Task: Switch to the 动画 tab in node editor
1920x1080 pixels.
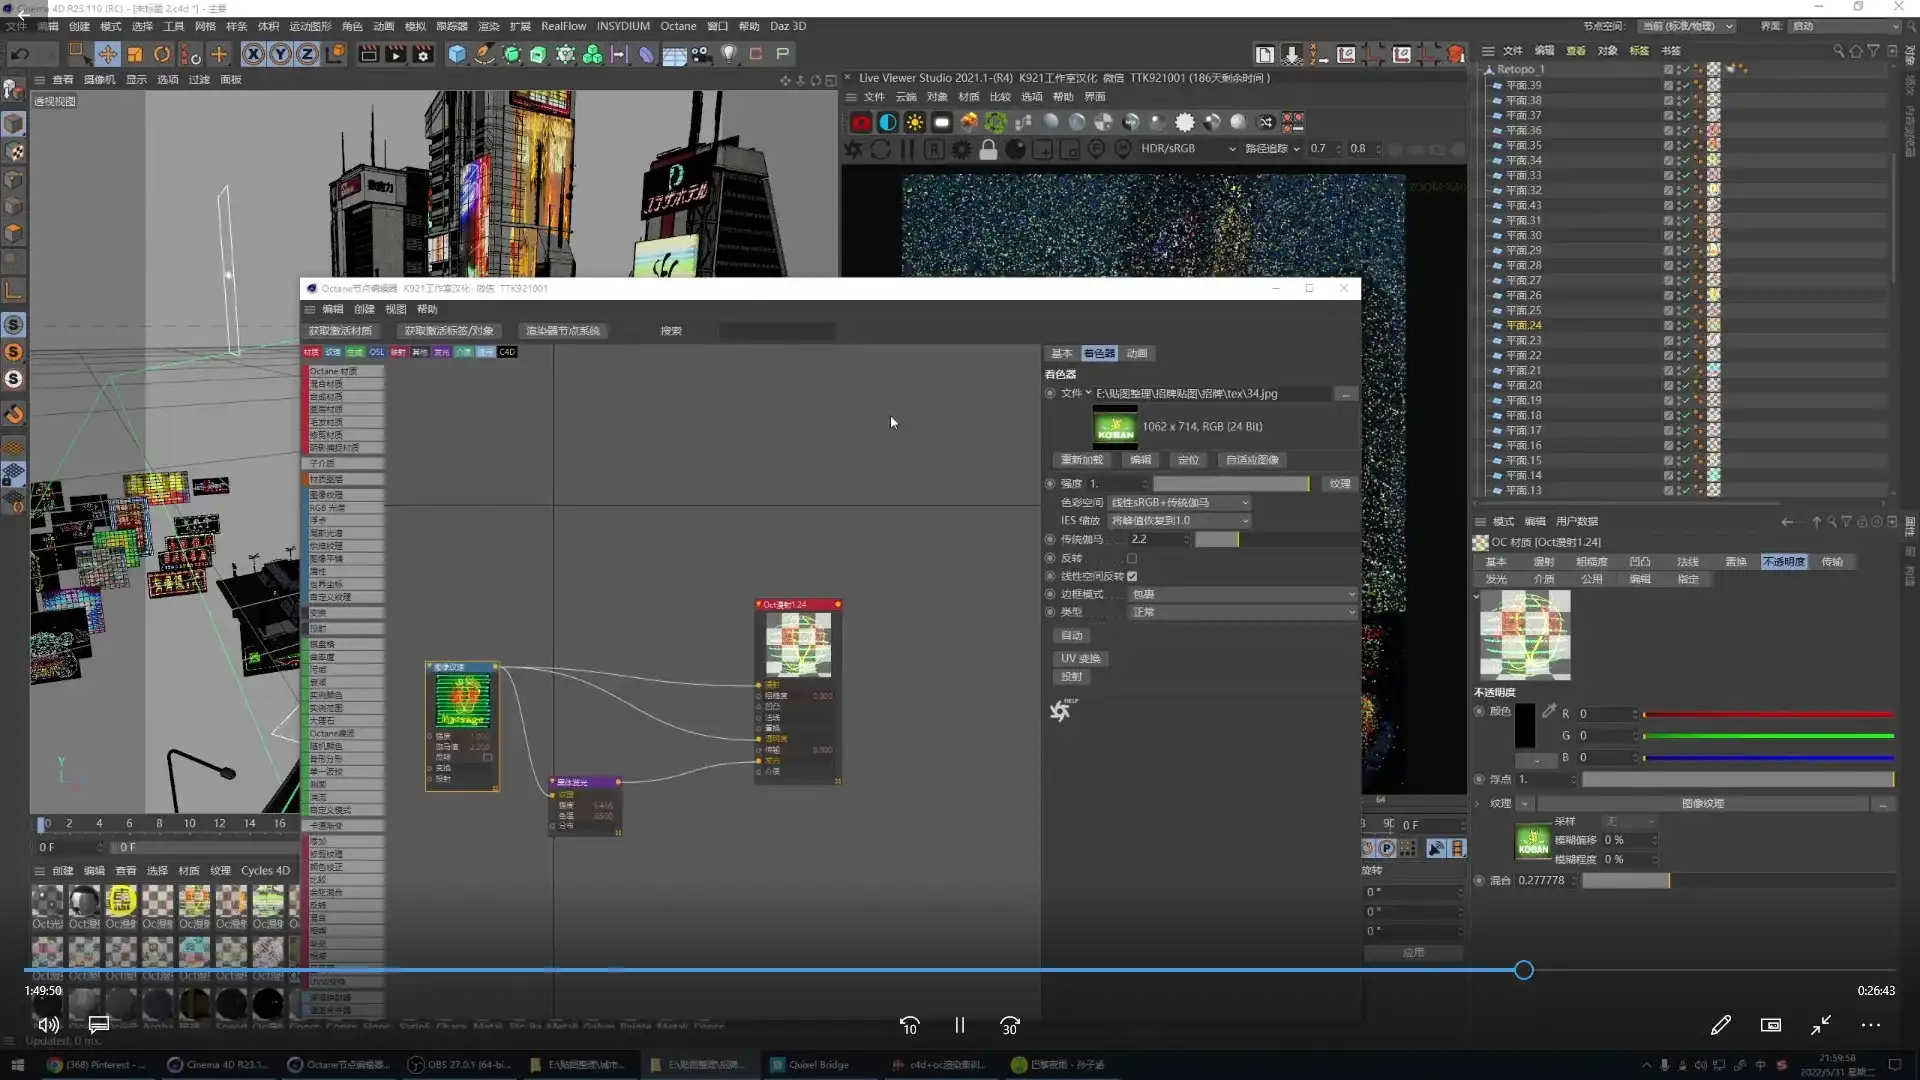Action: [x=1137, y=353]
